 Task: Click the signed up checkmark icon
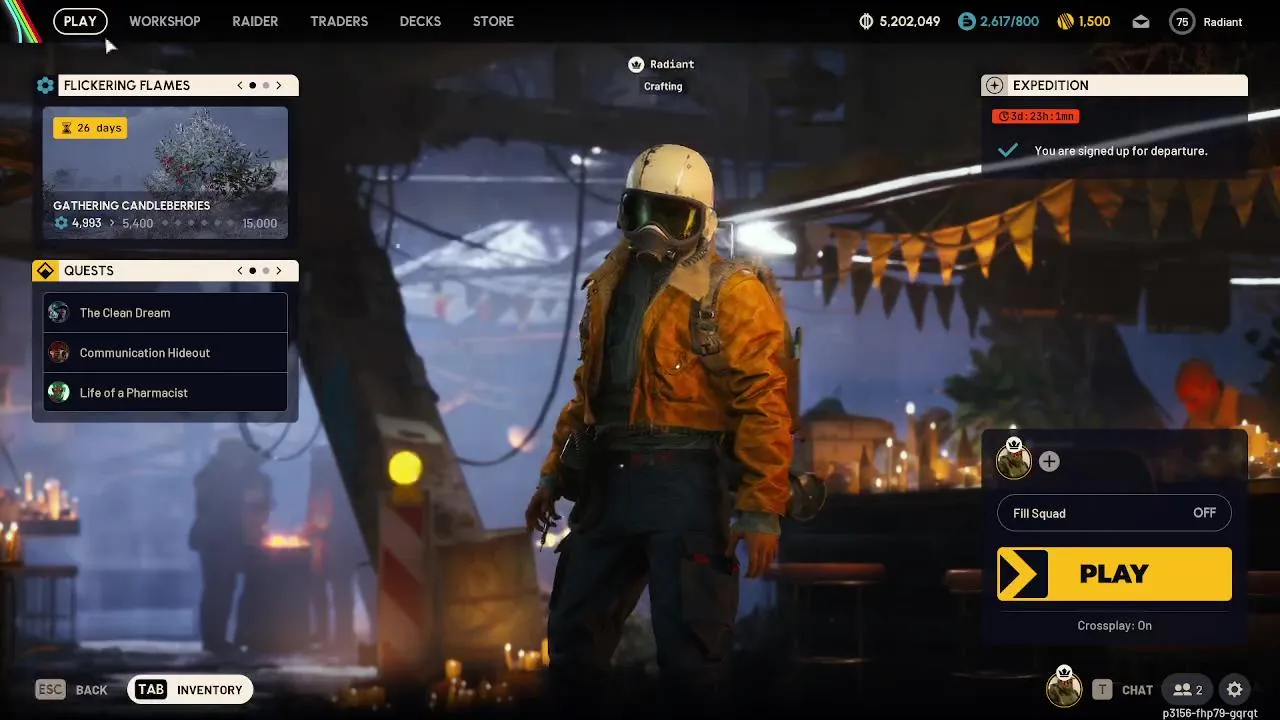click(1008, 150)
